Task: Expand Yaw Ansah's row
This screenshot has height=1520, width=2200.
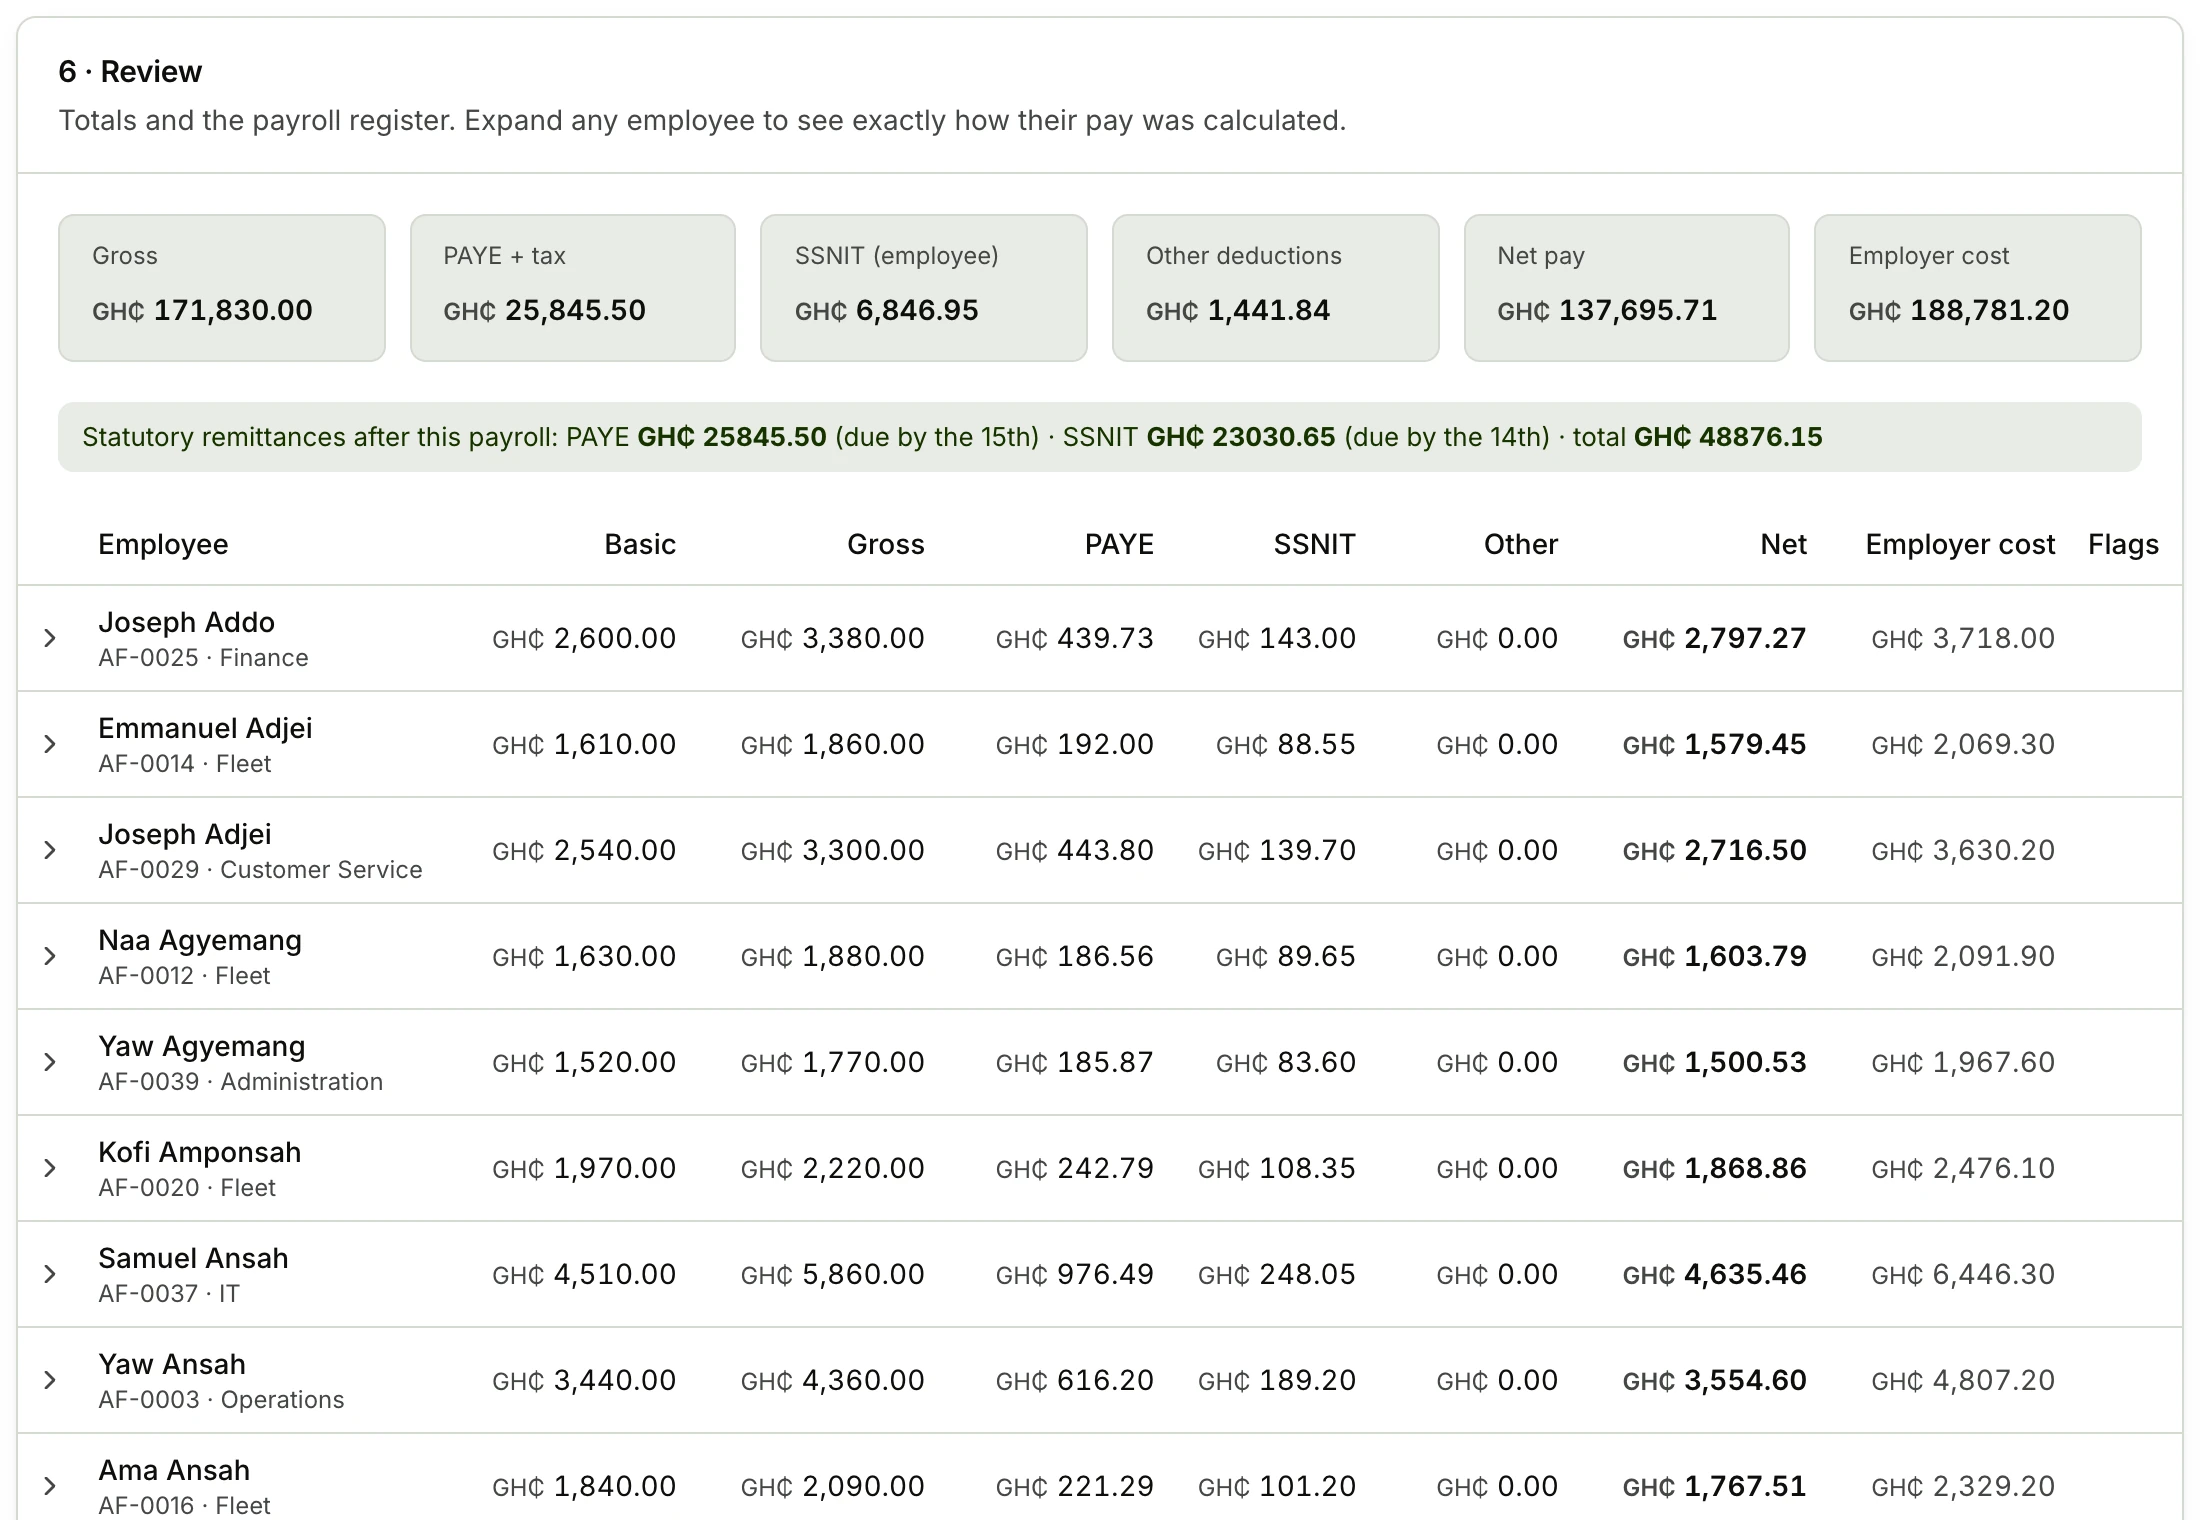Action: coord(50,1380)
